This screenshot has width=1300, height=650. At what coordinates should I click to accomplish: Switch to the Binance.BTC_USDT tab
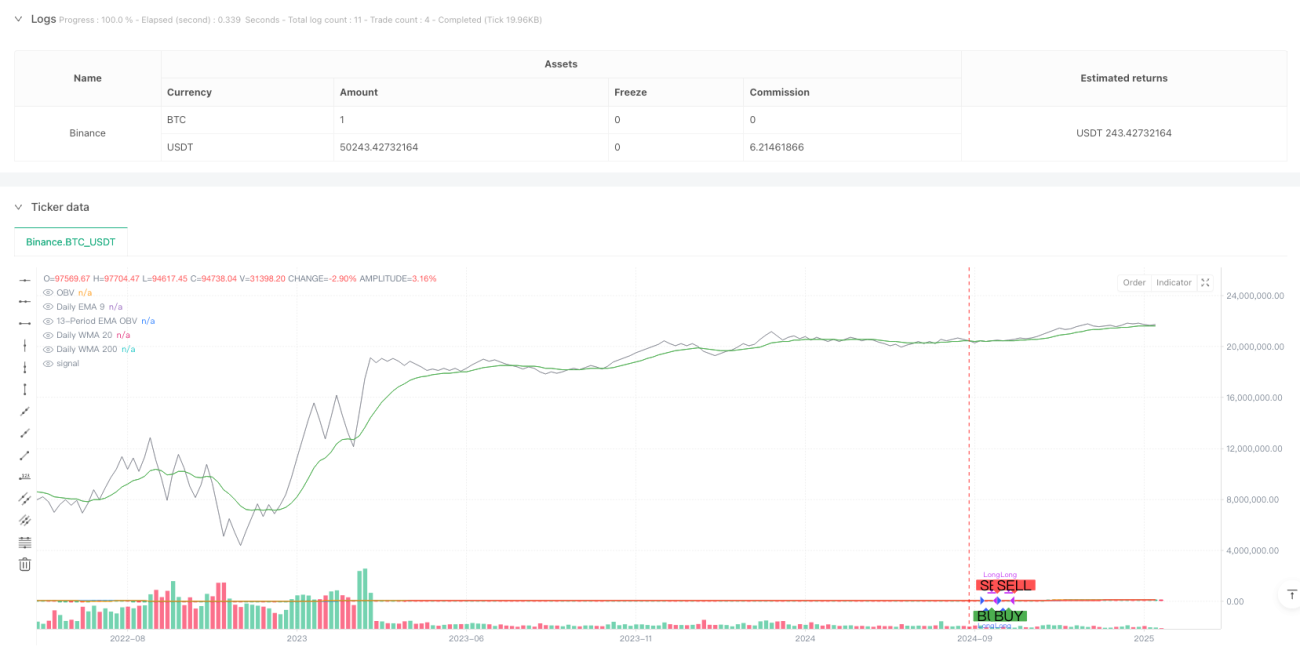coord(71,242)
